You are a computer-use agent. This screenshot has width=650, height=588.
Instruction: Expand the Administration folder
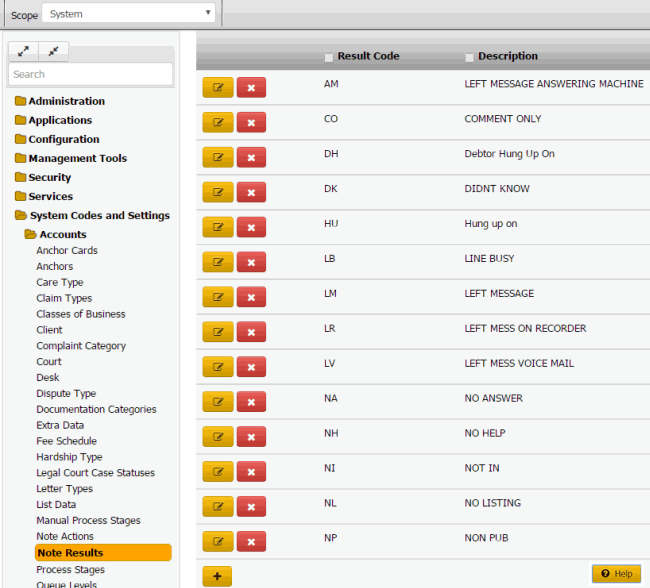tap(66, 101)
